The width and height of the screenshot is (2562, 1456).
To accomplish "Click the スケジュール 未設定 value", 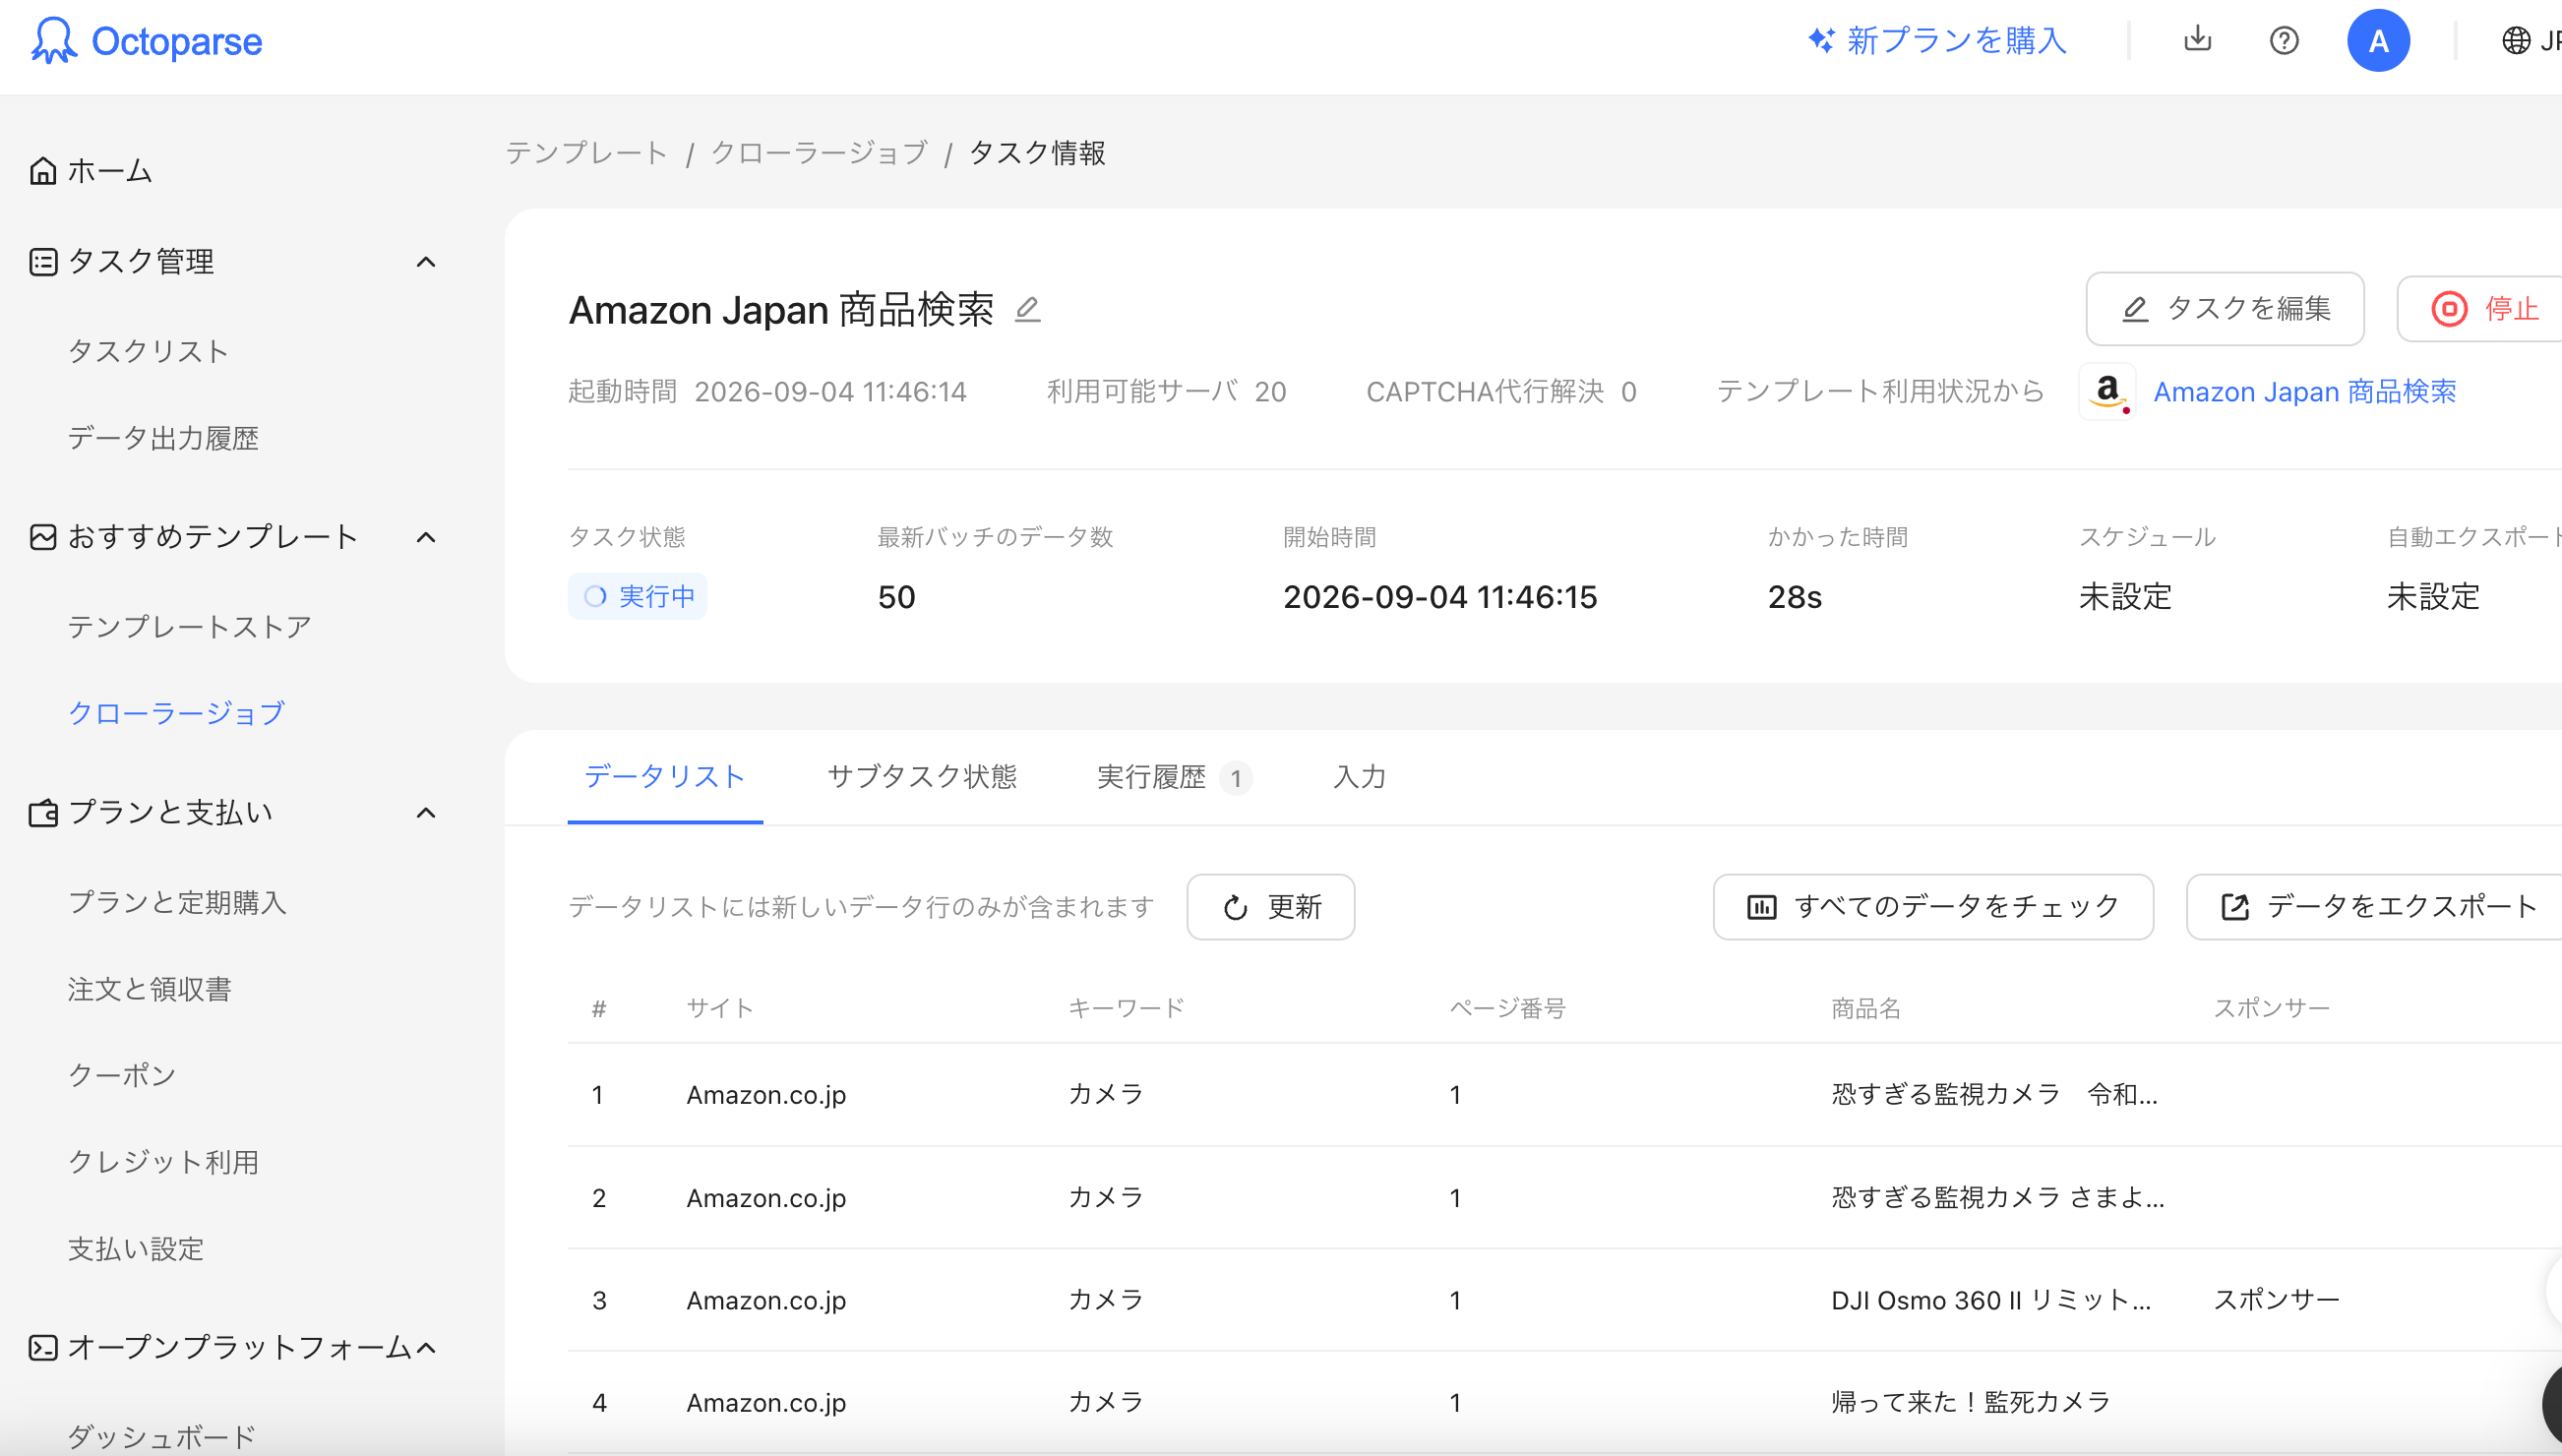I will pyautogui.click(x=2125, y=597).
